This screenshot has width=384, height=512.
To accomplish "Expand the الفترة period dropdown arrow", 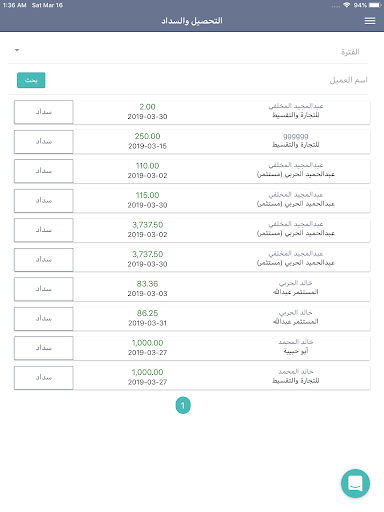I will 17,50.
